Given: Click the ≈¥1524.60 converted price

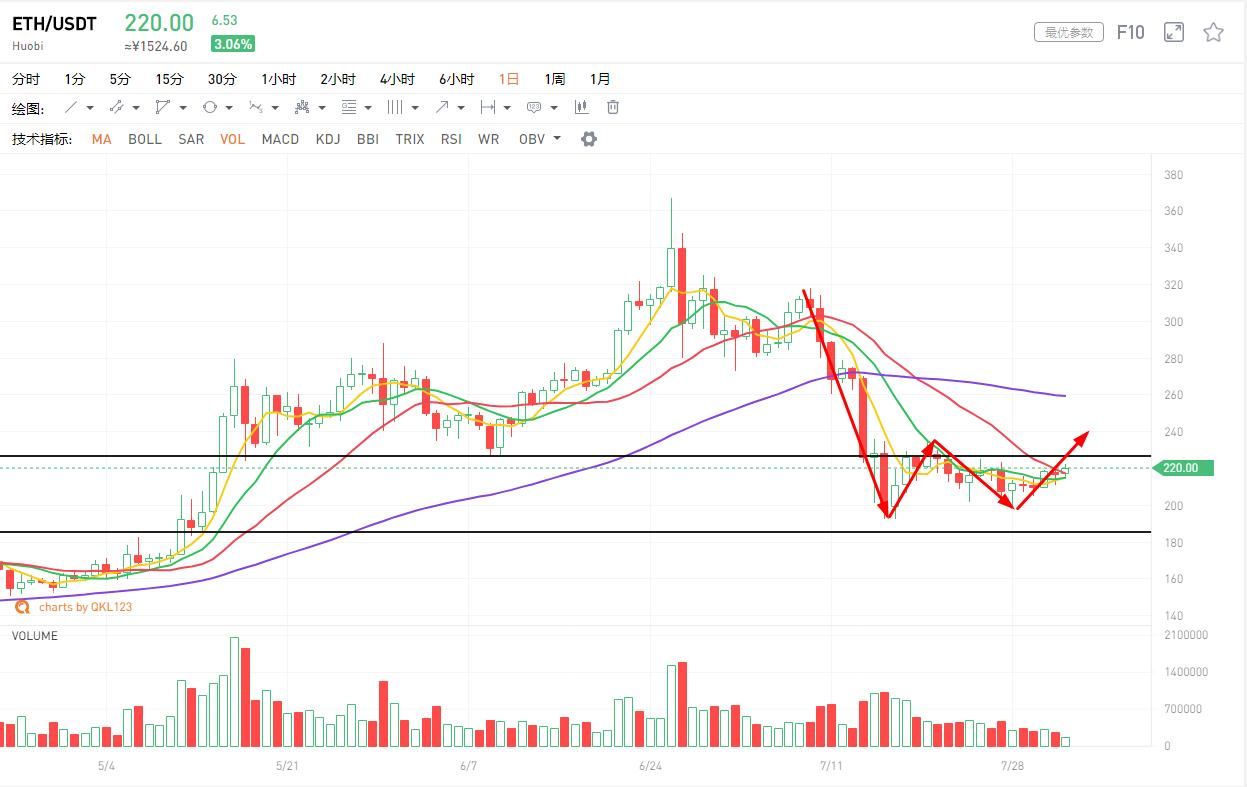Looking at the screenshot, I should [156, 46].
